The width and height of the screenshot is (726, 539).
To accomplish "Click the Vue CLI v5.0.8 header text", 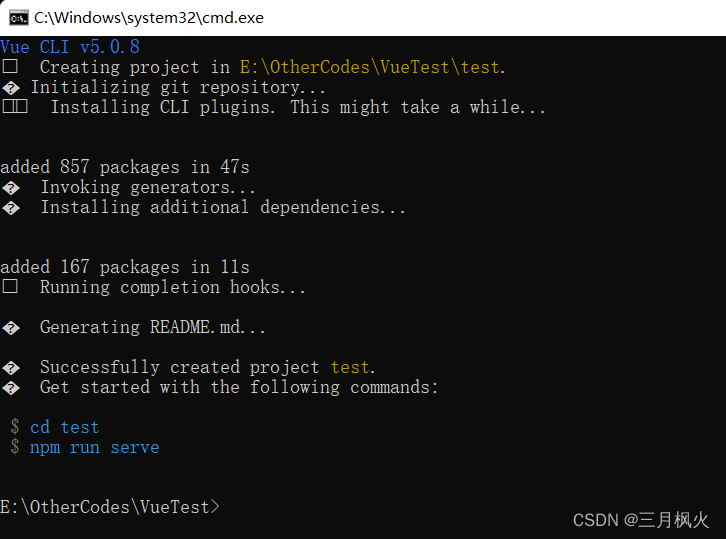I will [70, 47].
